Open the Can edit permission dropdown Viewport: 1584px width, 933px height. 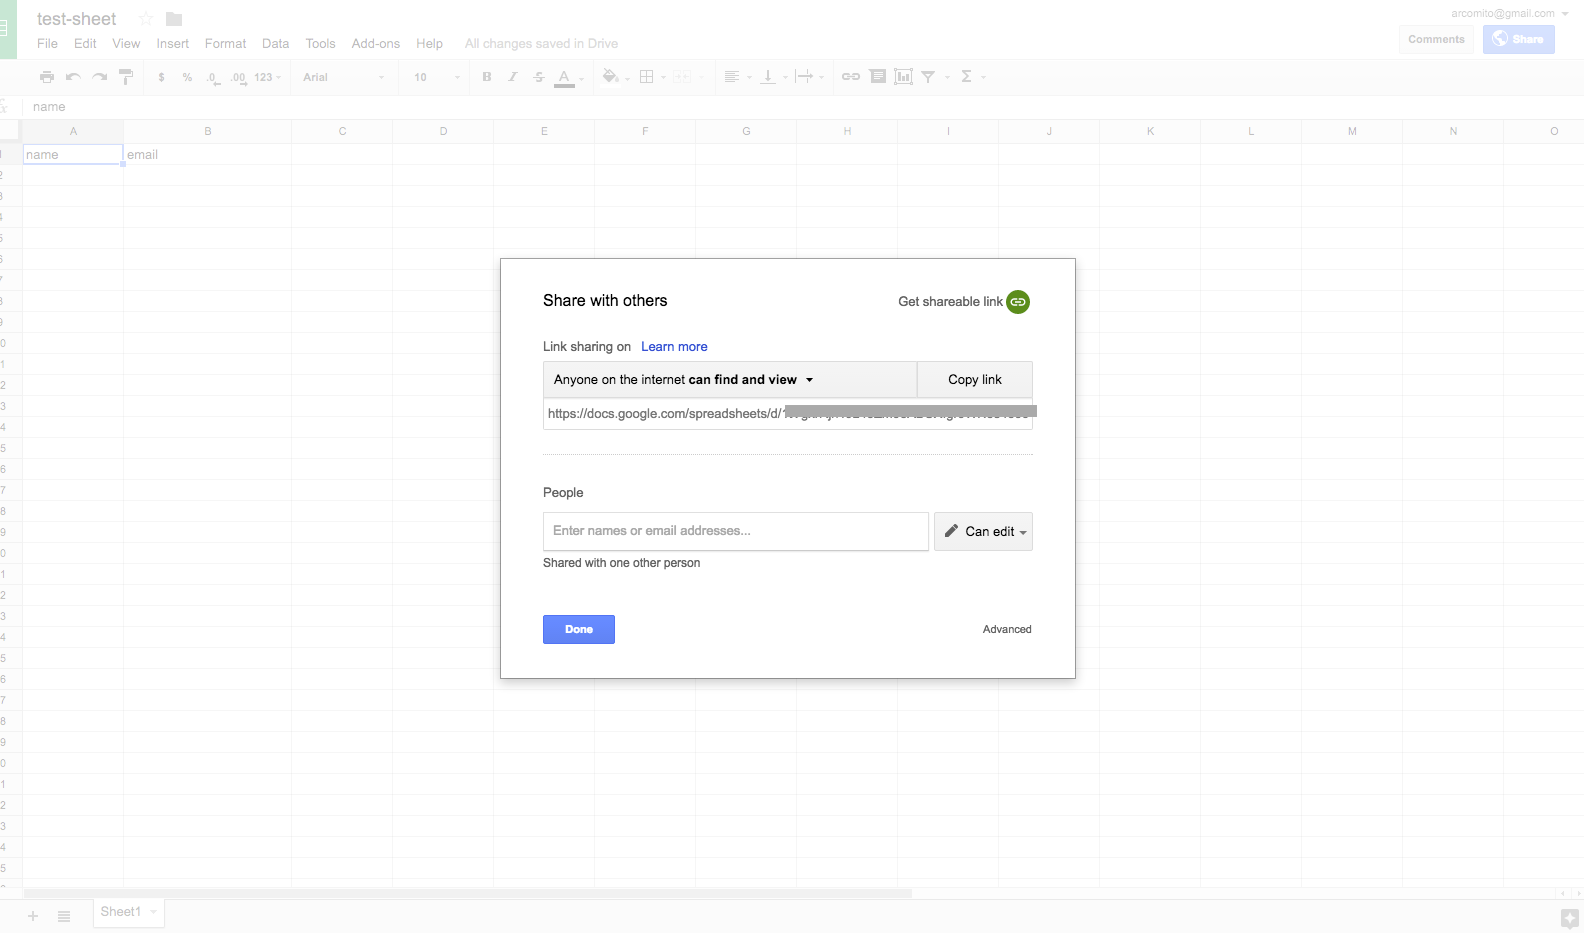click(x=983, y=532)
